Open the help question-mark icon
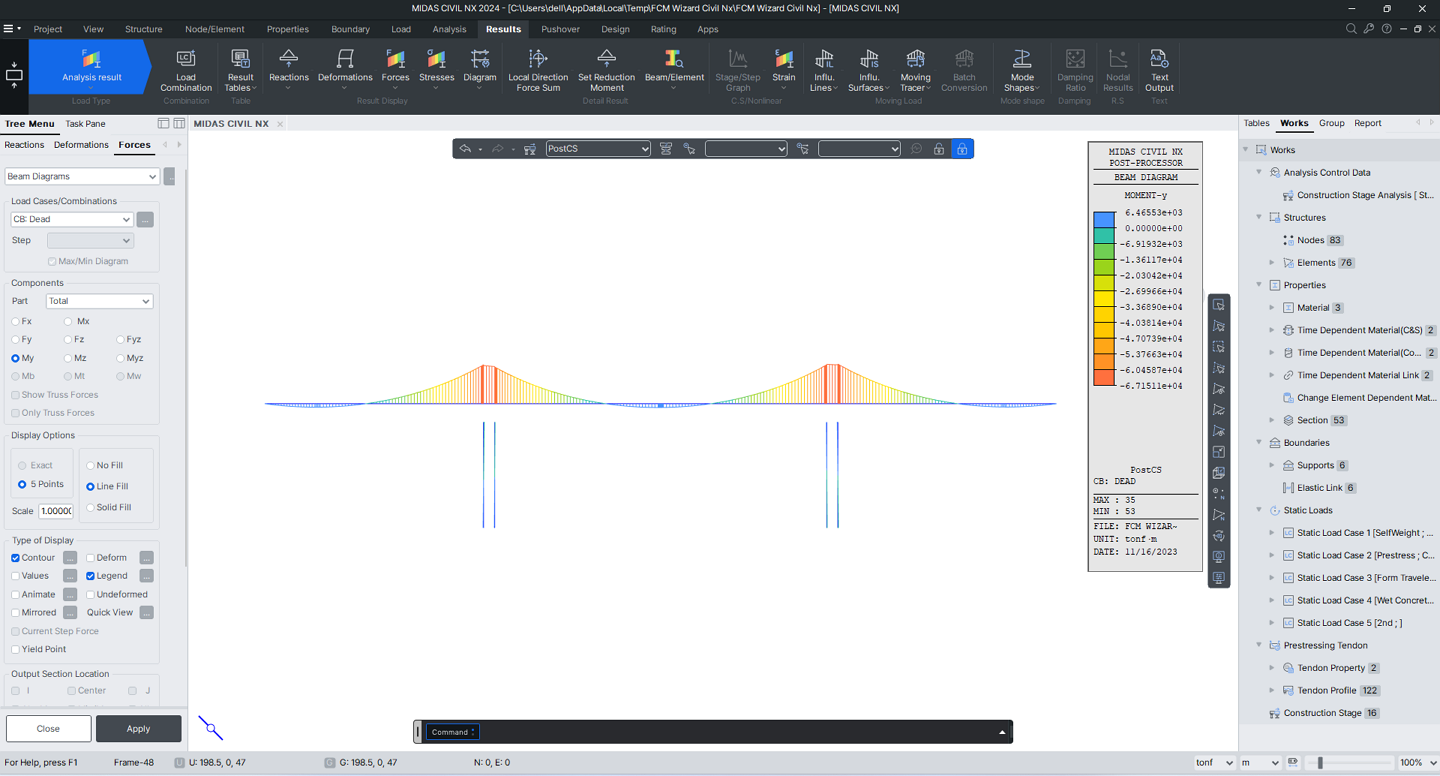This screenshot has width=1440, height=776. pos(1386,29)
